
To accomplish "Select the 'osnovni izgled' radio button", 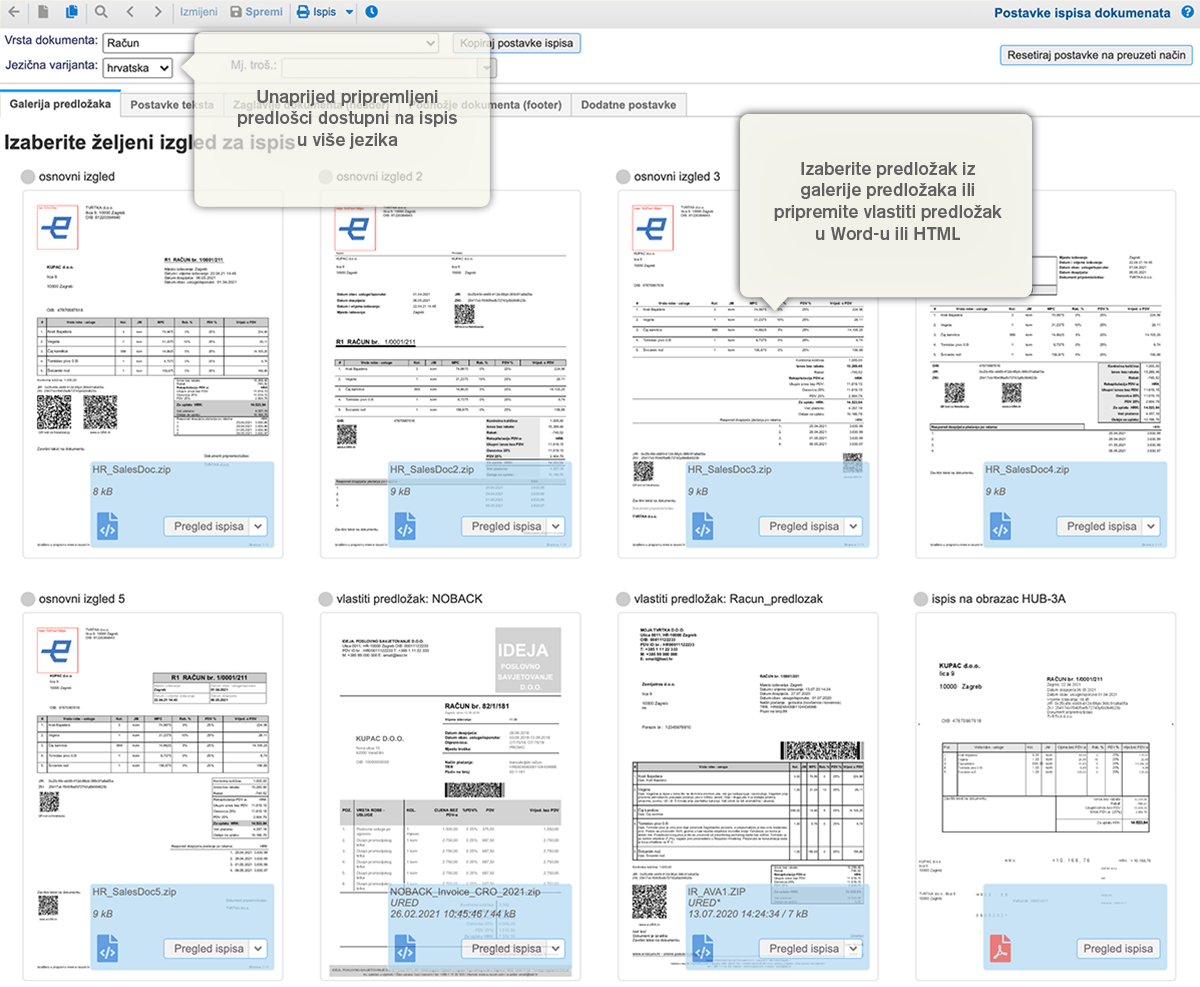I will click(x=27, y=177).
